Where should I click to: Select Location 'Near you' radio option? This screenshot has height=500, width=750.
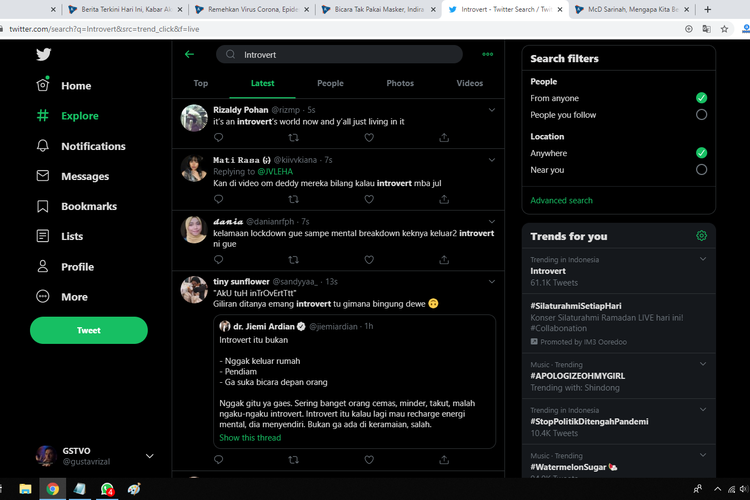tap(701, 170)
